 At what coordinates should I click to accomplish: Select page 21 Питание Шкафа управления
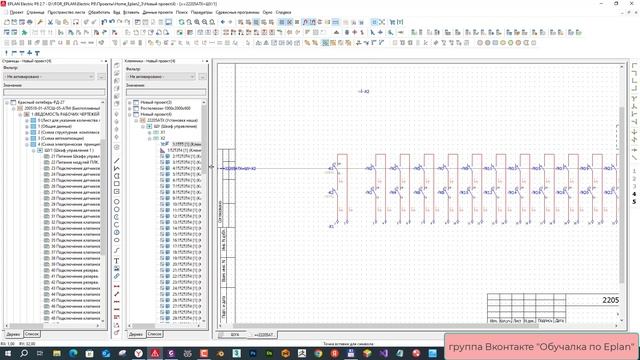pyautogui.click(x=76, y=156)
